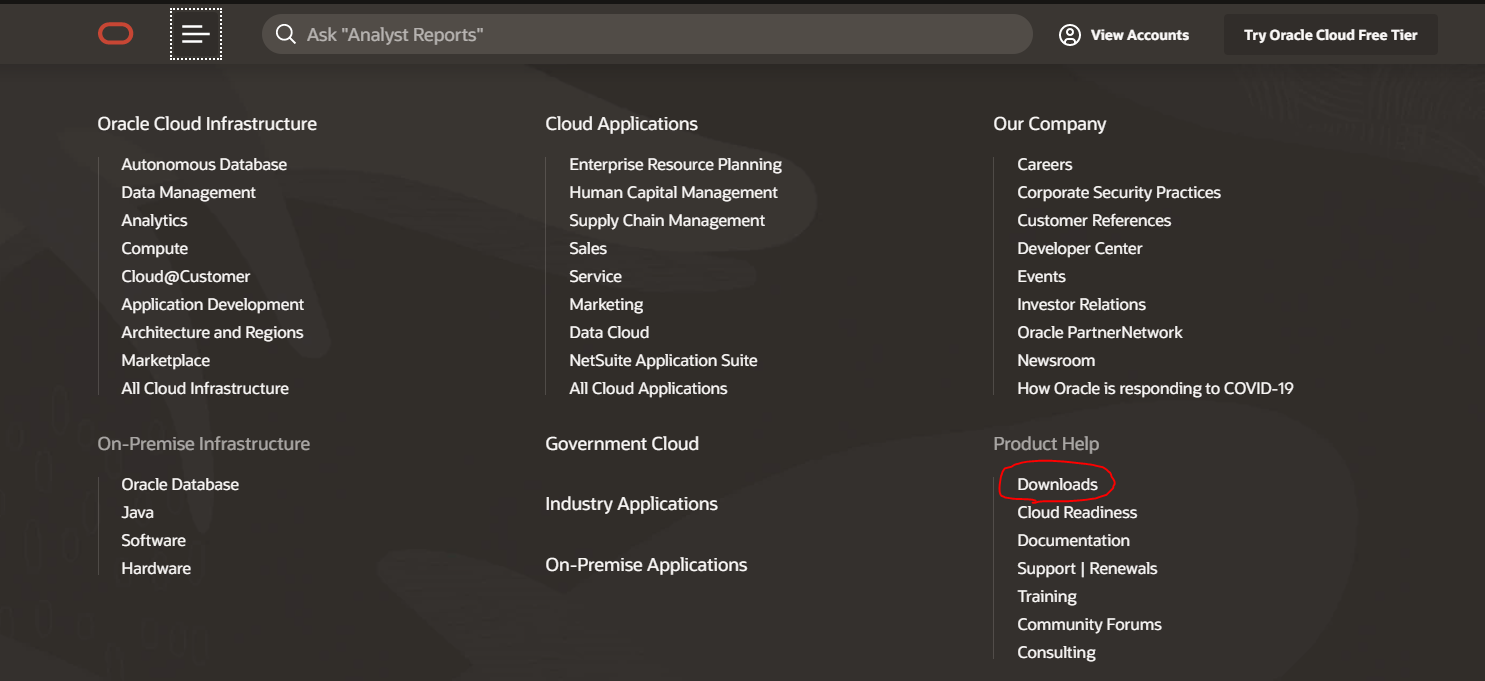
Task: Go to Enterprise Resource Planning
Action: point(675,164)
